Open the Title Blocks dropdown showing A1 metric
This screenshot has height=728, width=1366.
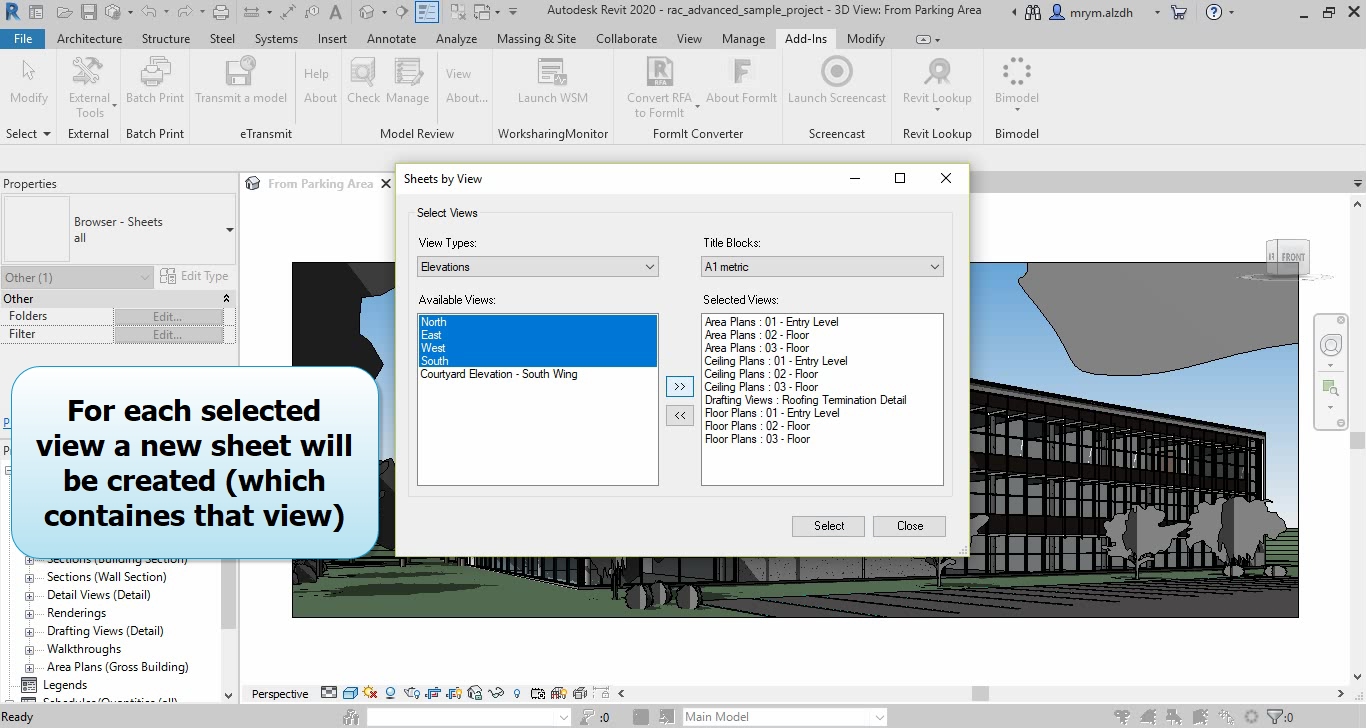click(822, 267)
